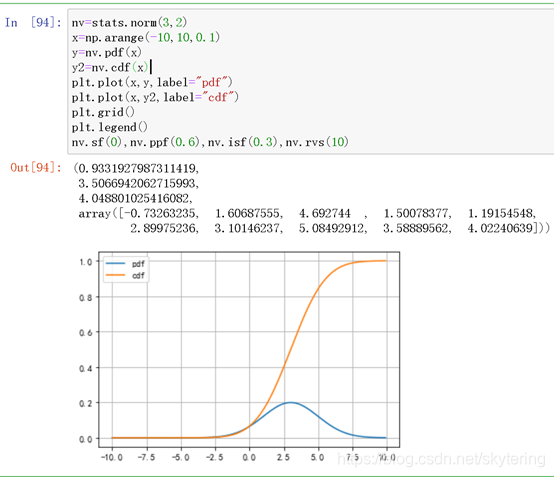Click output value 3.506694206271599
This screenshot has width=554, height=477.
click(x=137, y=183)
